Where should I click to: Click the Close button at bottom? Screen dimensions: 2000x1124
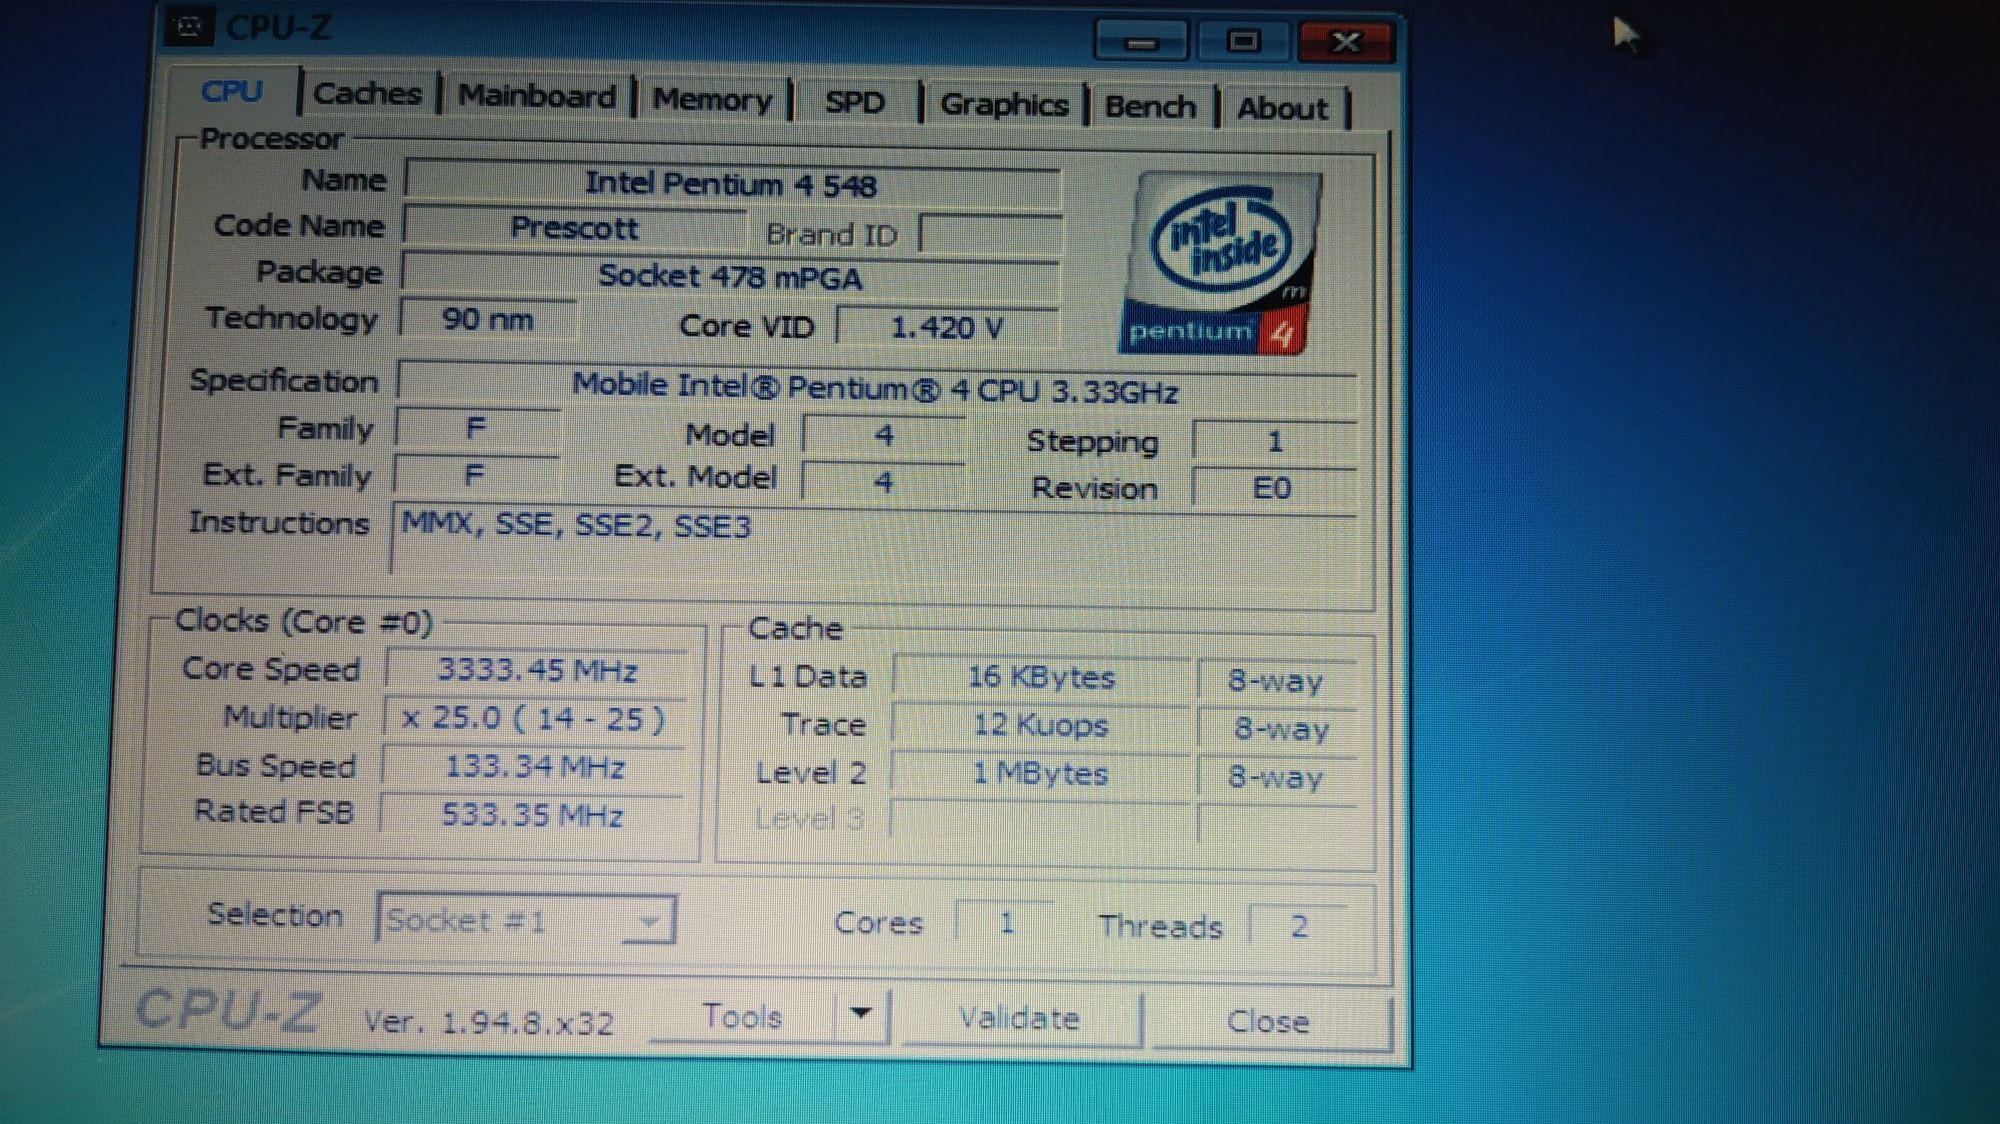coord(1268,1021)
